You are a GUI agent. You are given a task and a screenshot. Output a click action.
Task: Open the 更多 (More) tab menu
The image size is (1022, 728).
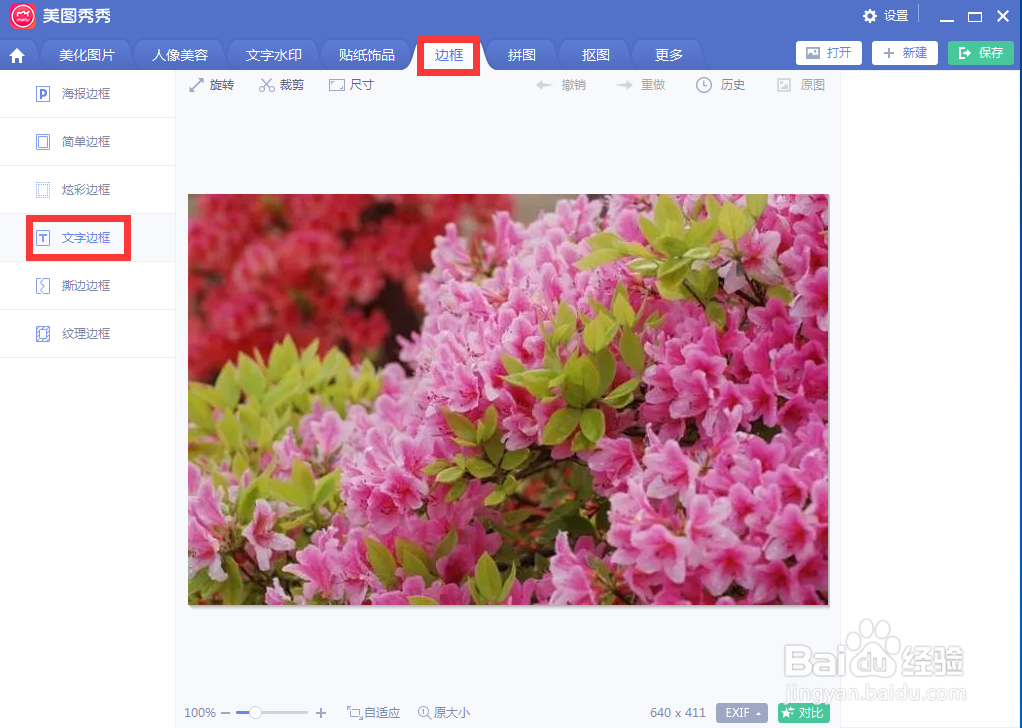point(666,54)
